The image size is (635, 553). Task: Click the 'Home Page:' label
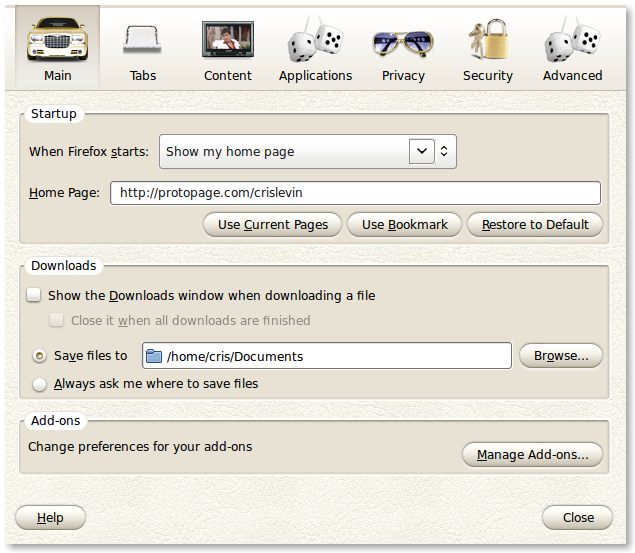click(x=64, y=193)
